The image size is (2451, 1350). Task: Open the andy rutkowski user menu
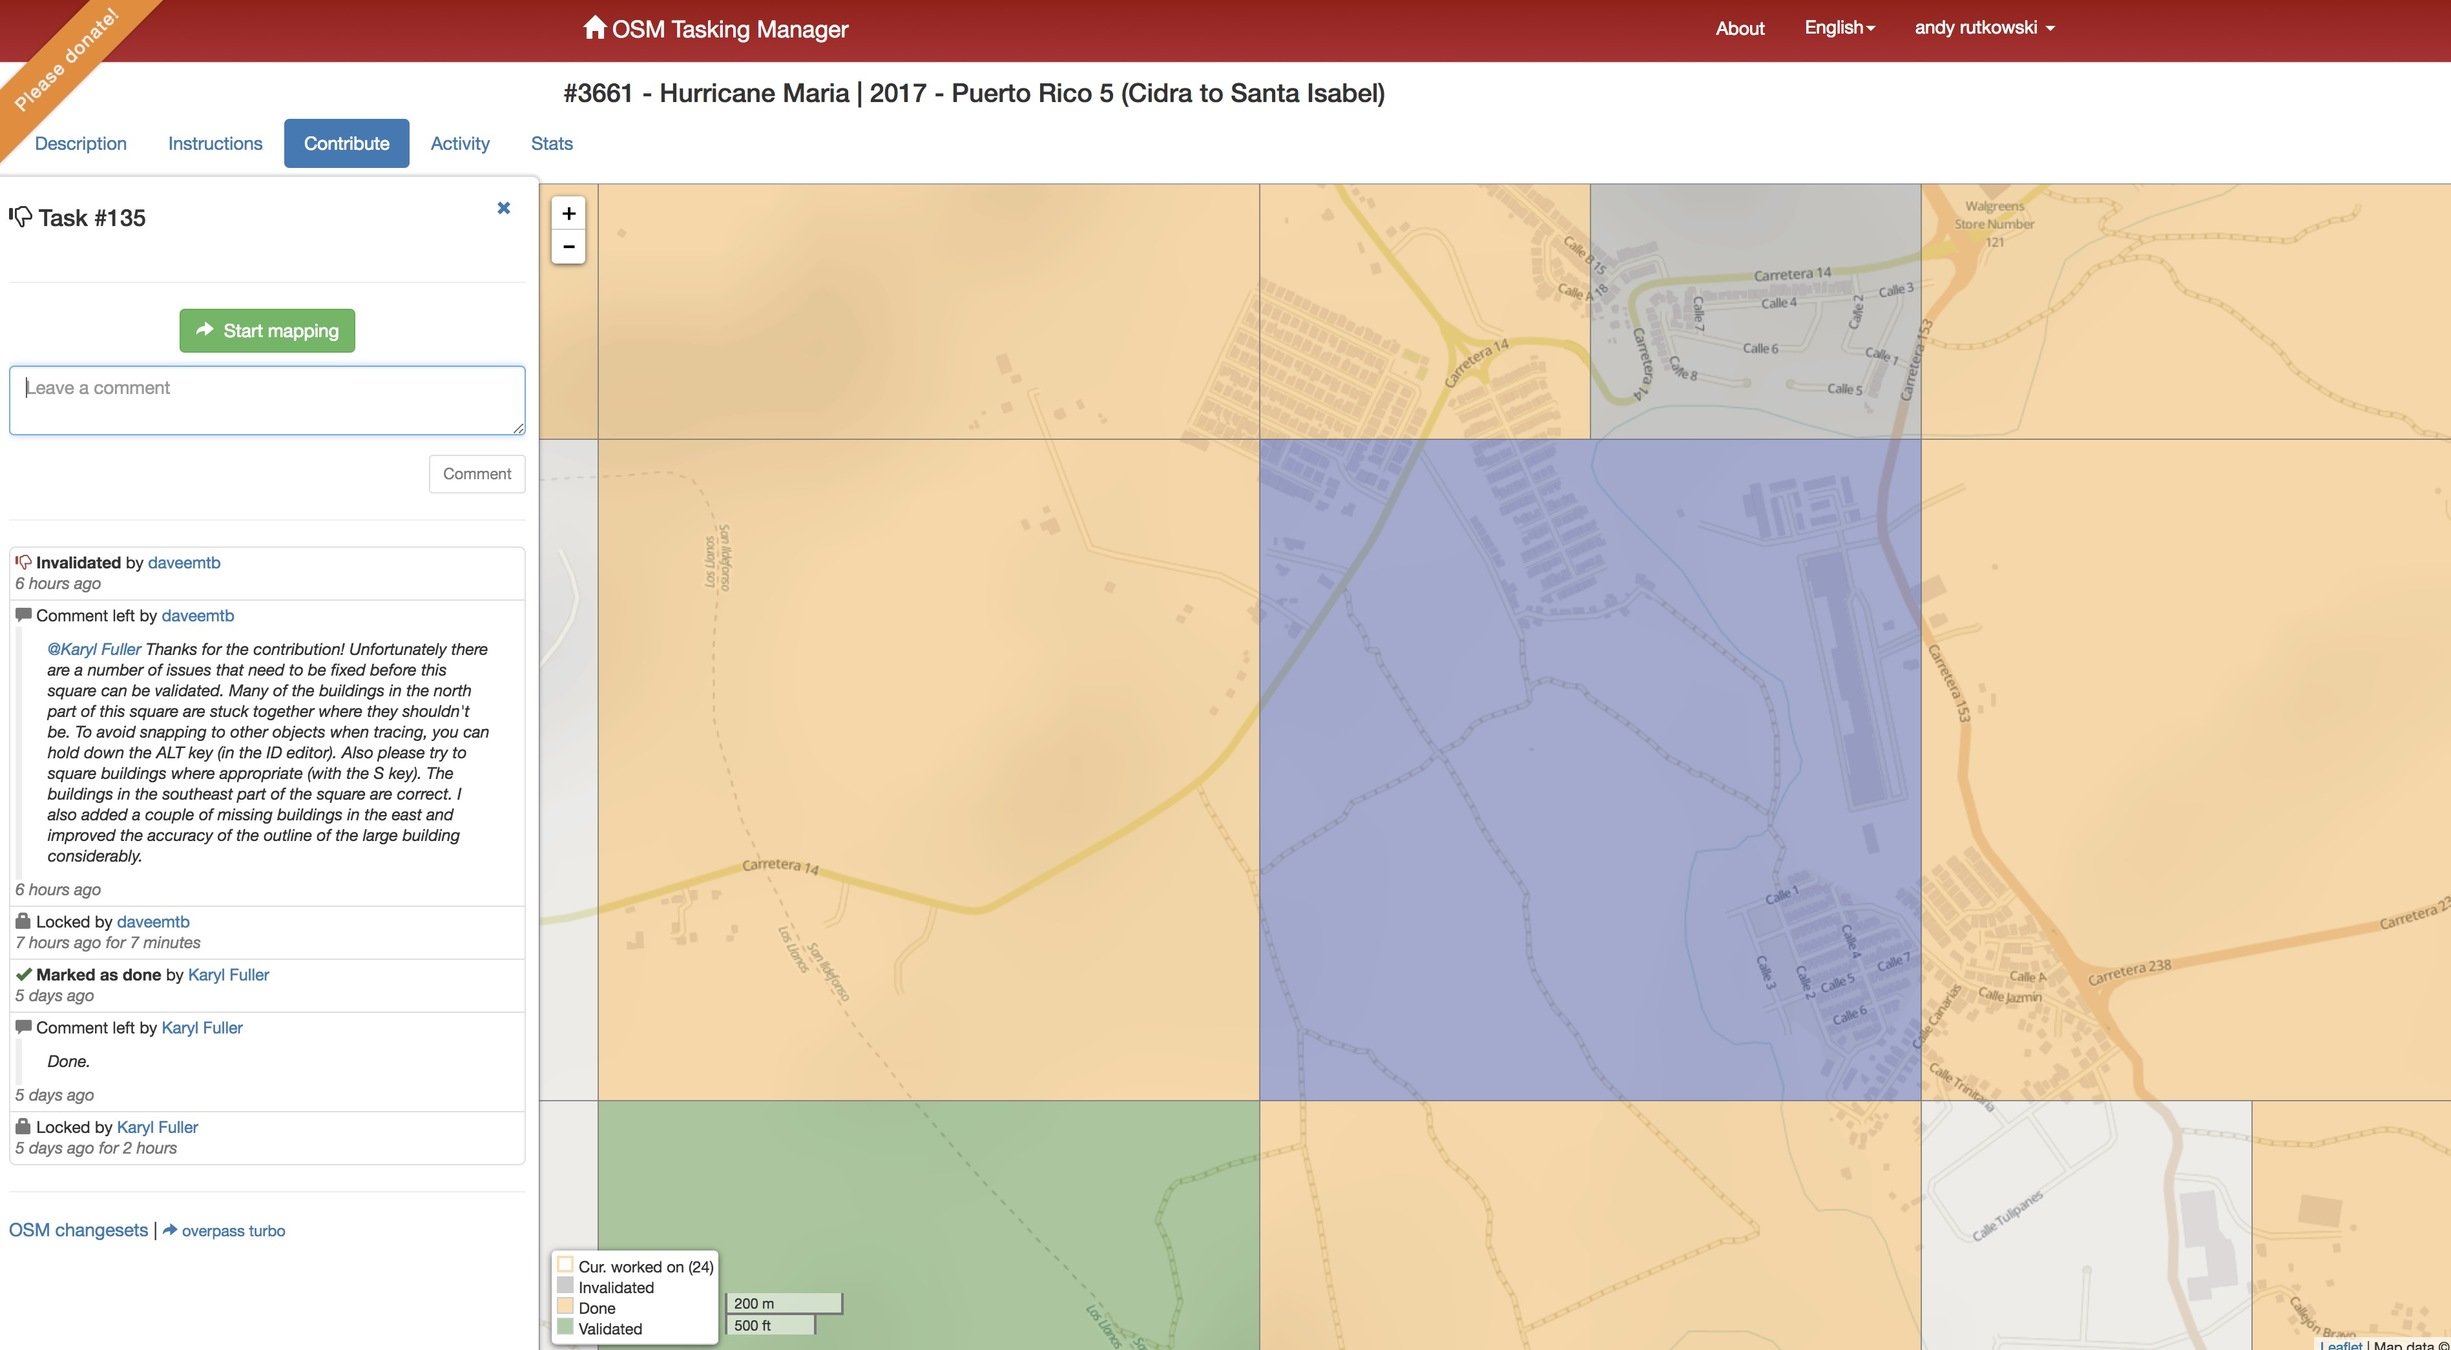pos(1984,28)
